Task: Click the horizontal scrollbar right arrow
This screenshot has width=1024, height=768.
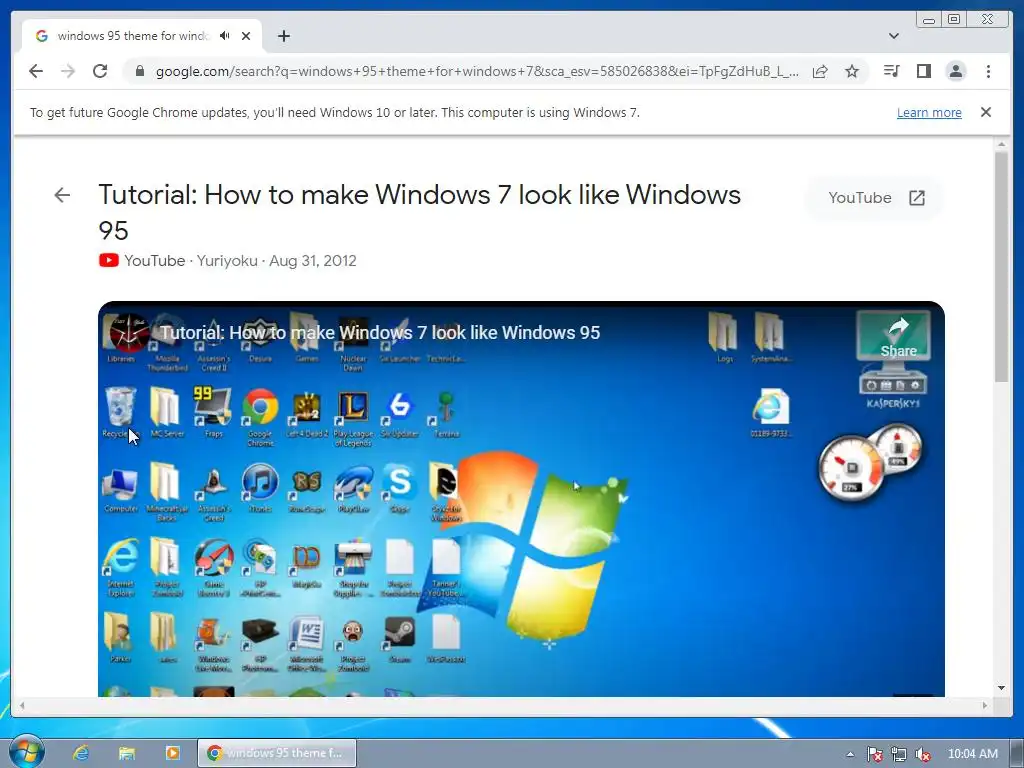Action: (985, 705)
